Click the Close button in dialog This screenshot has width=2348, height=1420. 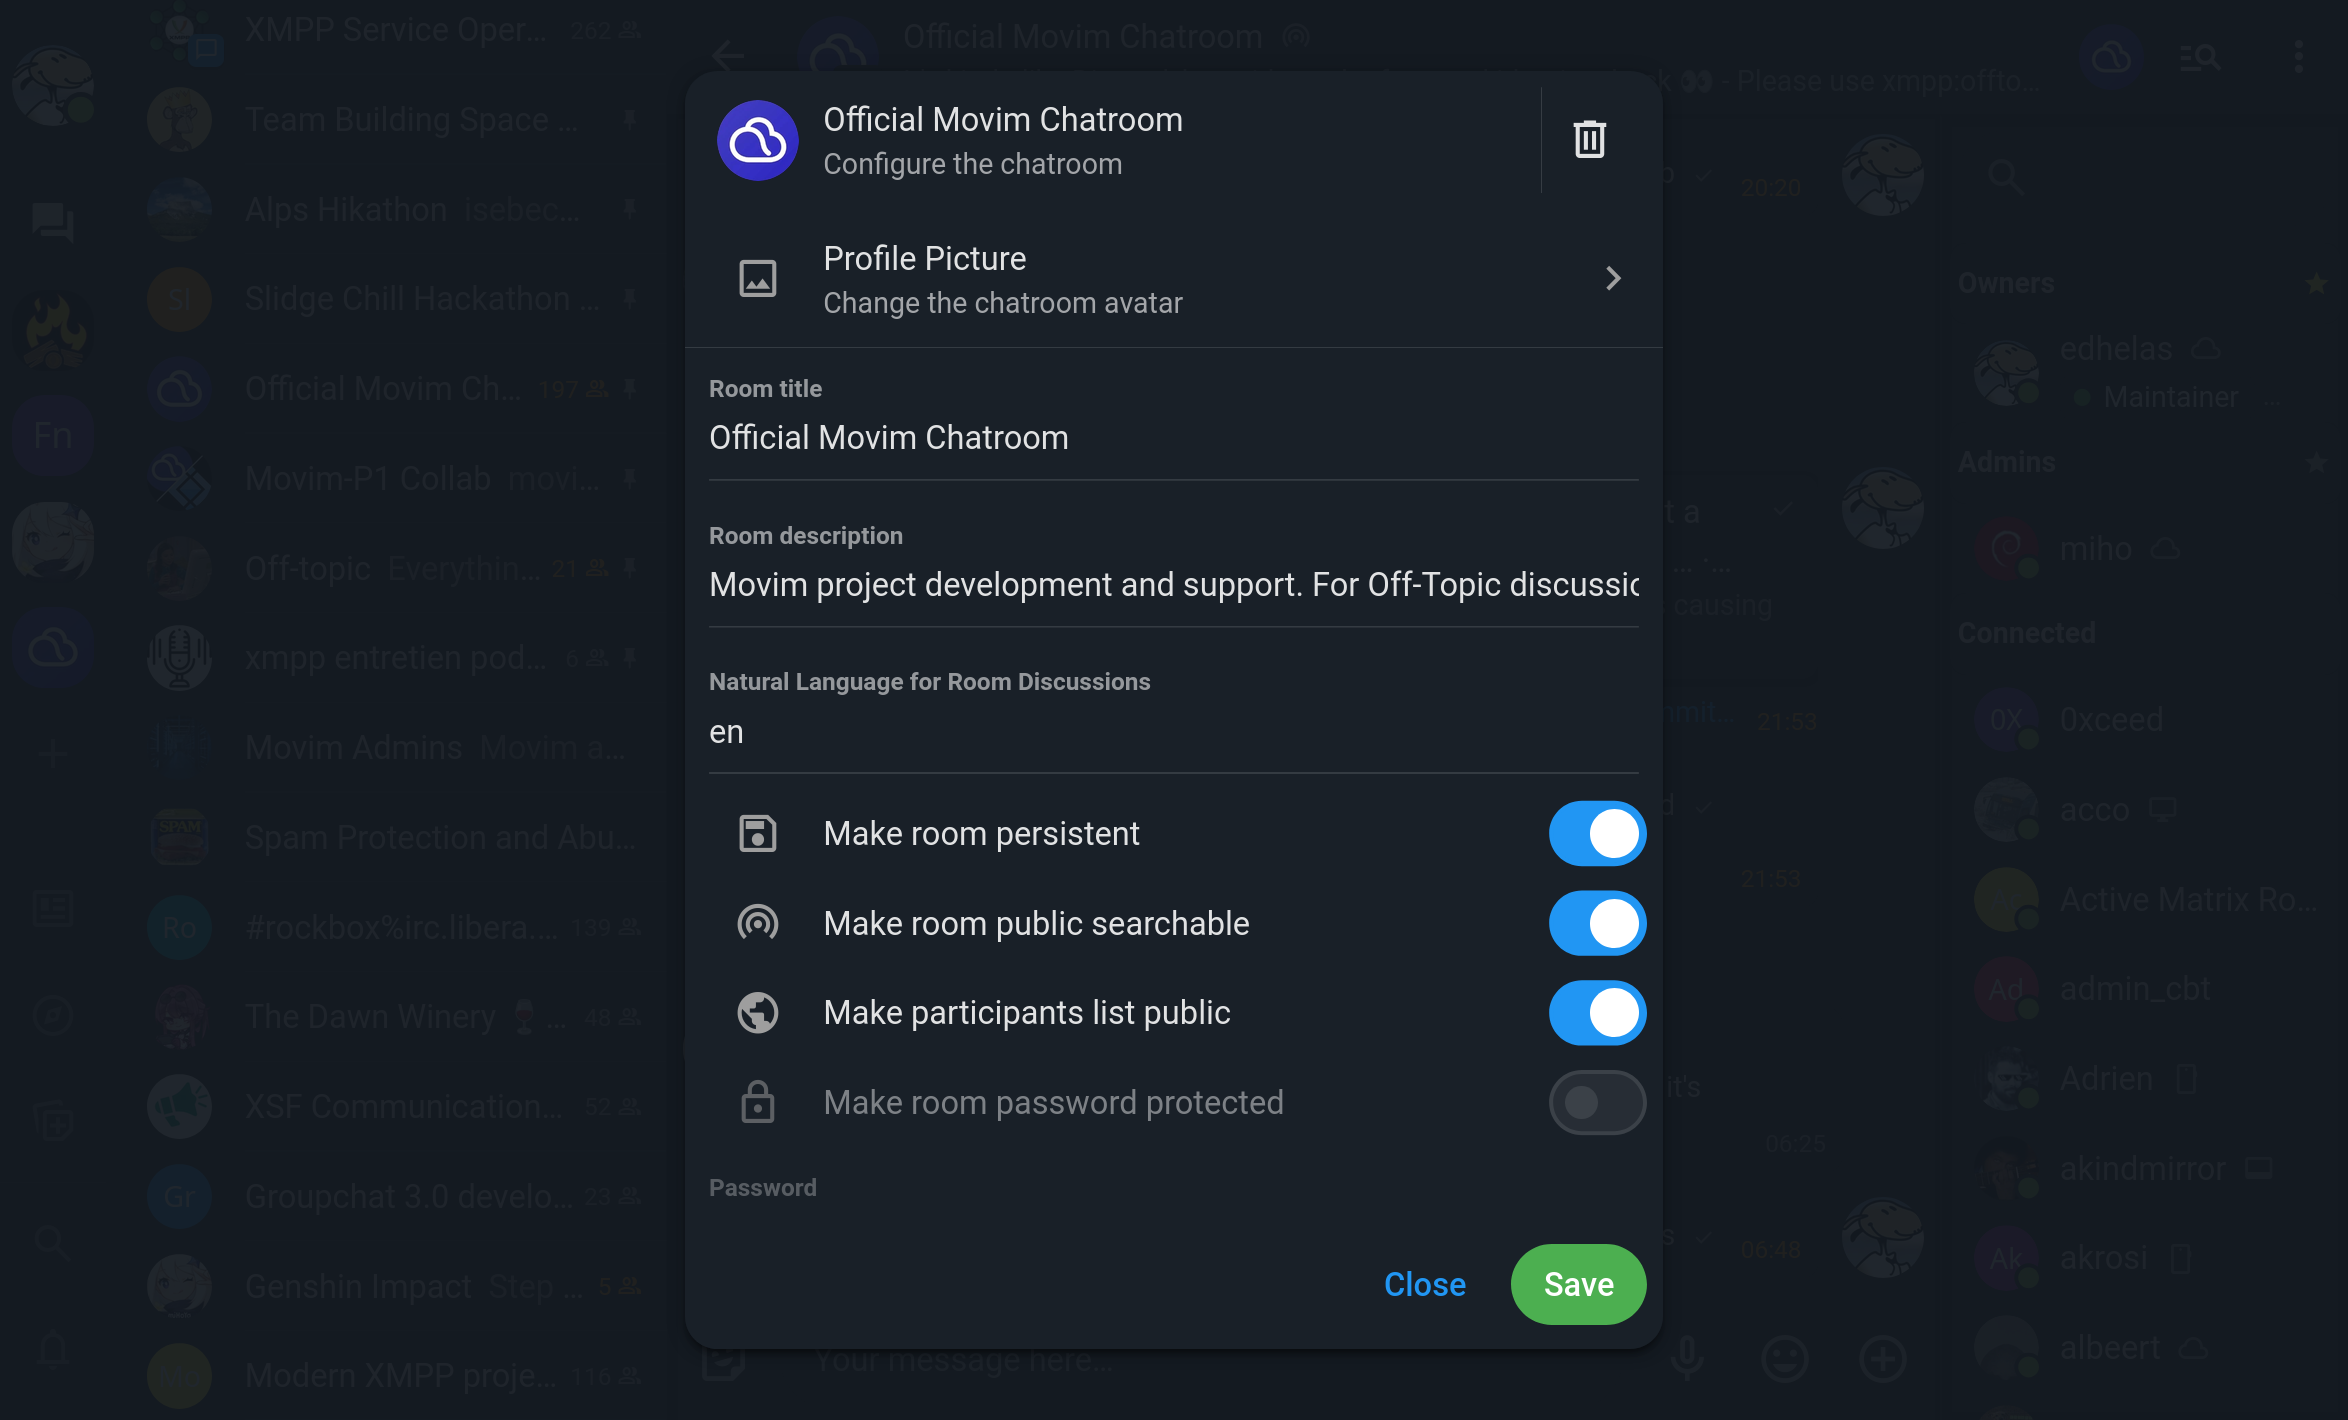1424,1285
